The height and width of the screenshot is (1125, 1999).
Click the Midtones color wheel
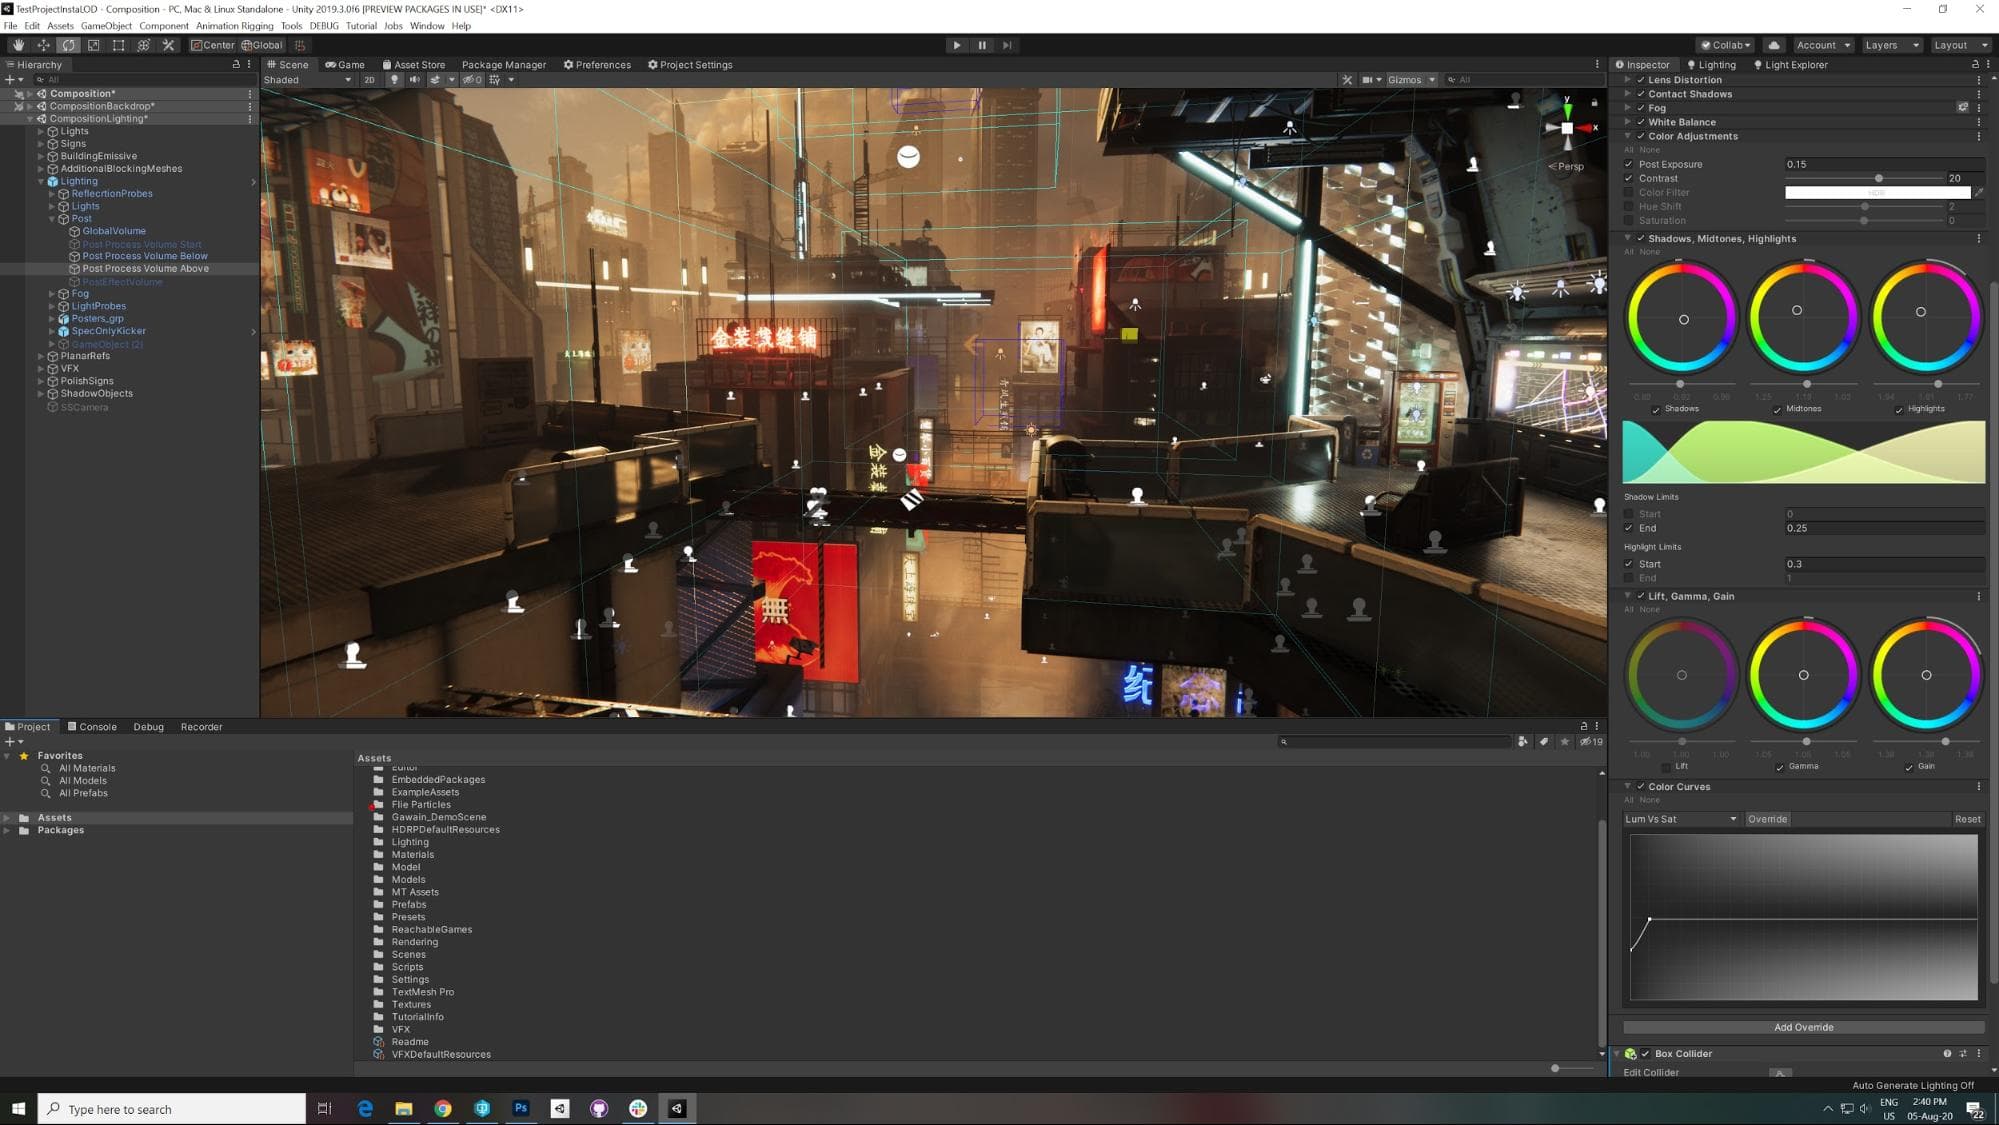pyautogui.click(x=1803, y=316)
